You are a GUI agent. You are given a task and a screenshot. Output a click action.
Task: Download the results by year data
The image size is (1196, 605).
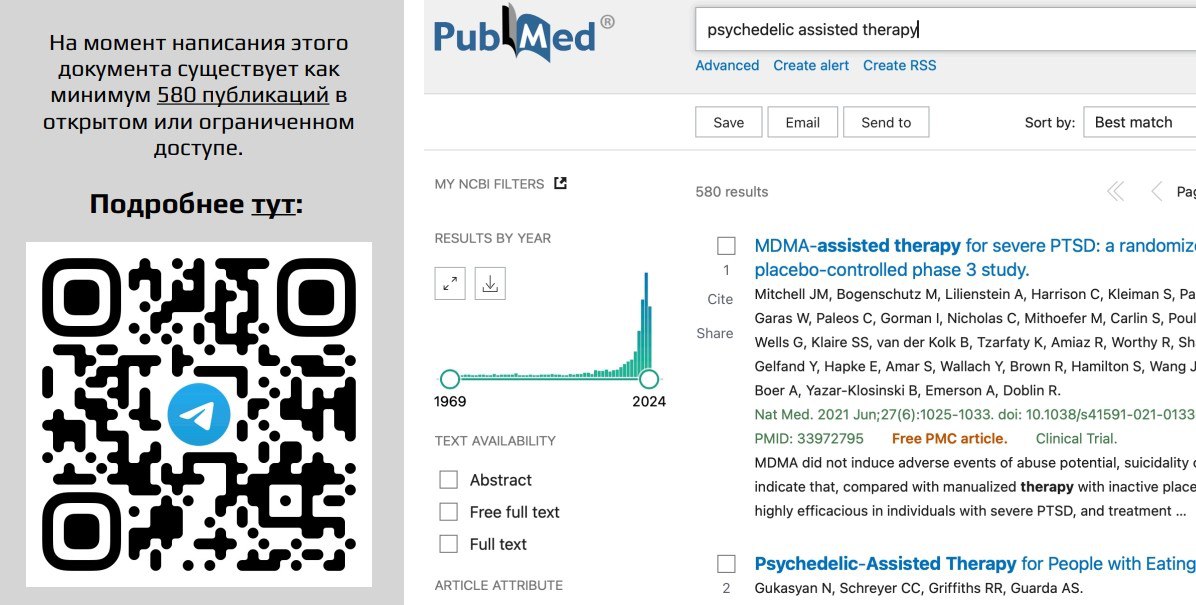pos(490,284)
